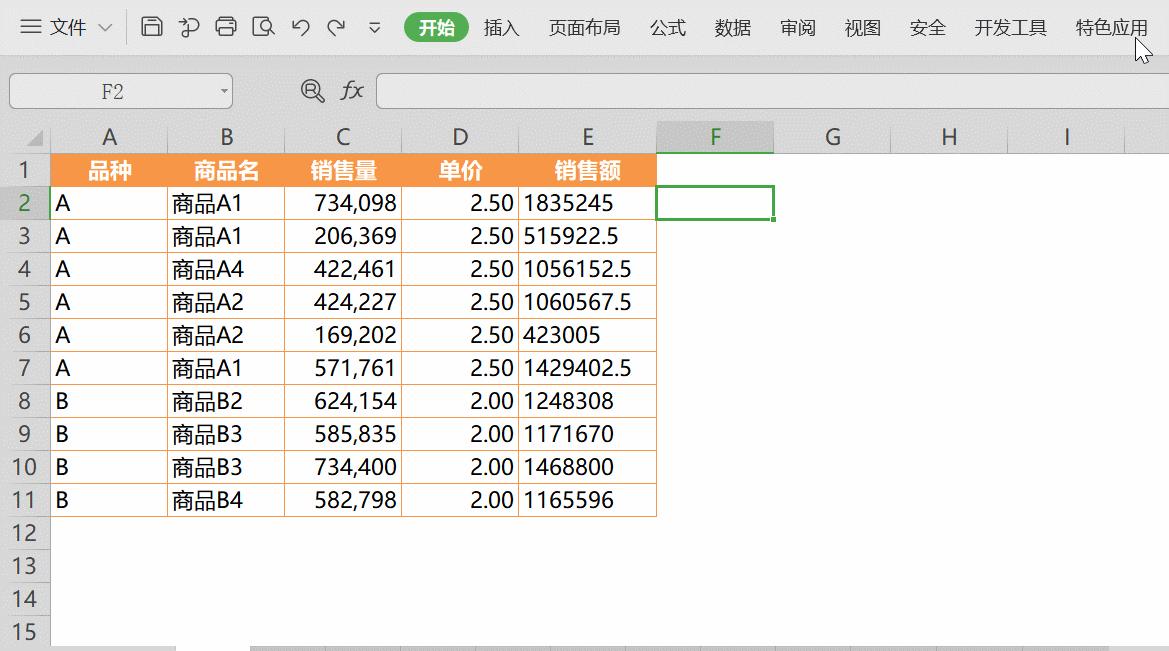Select row header 7
Viewport: 1169px width, 651px height.
pos(26,368)
